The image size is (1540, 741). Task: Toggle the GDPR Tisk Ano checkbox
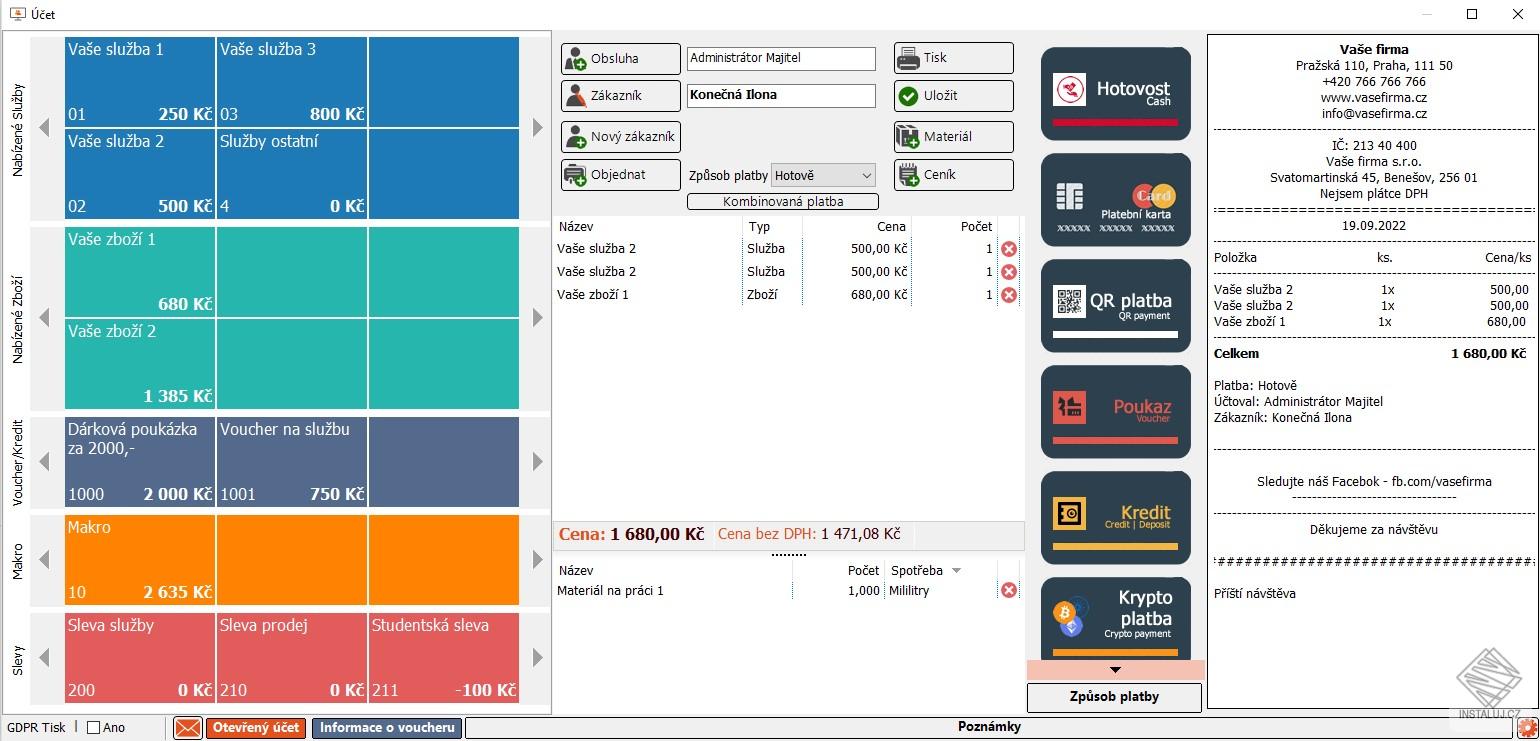click(x=94, y=728)
